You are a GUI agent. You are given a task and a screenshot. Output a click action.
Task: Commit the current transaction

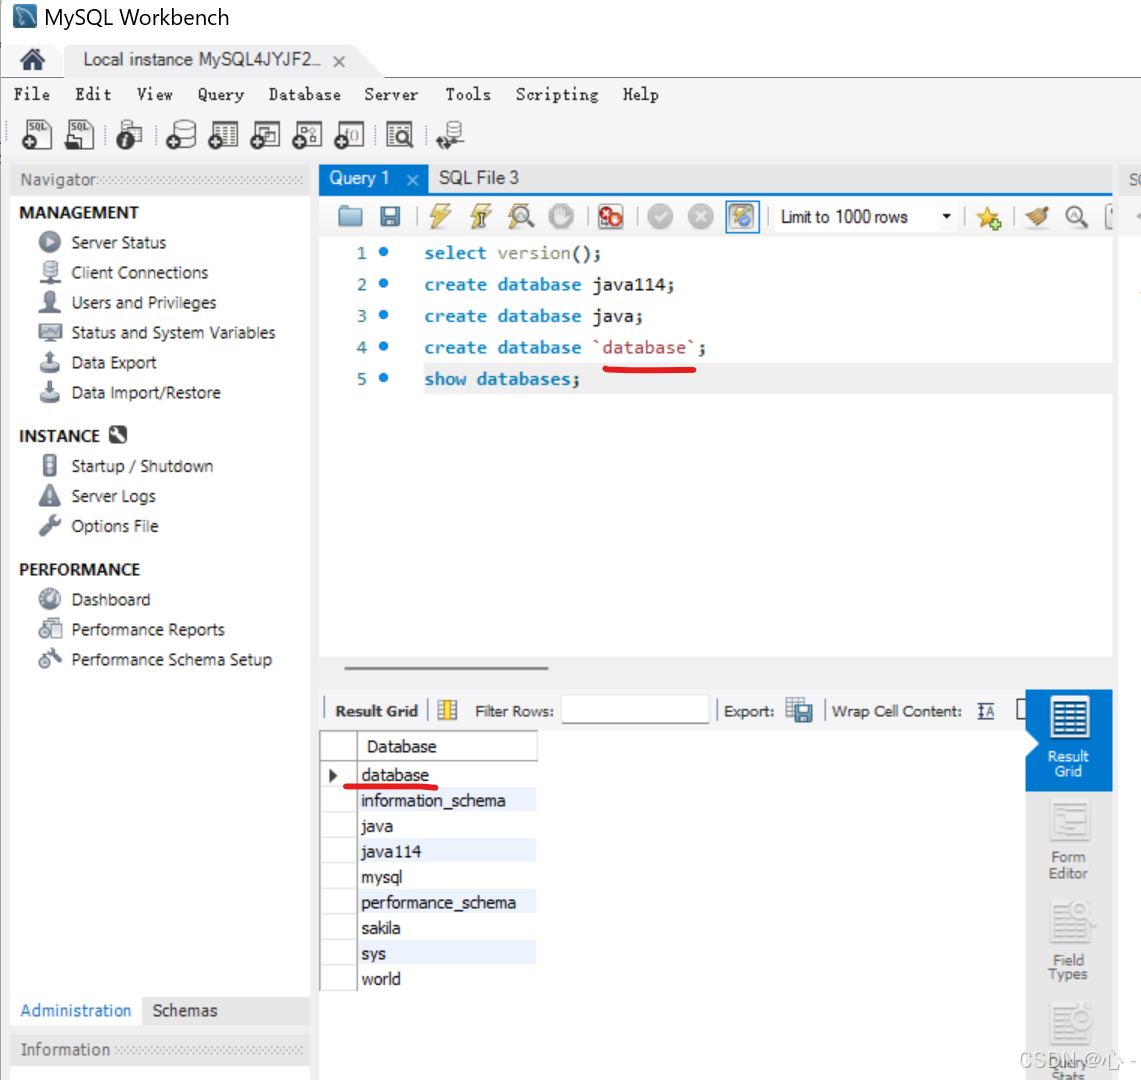660,217
